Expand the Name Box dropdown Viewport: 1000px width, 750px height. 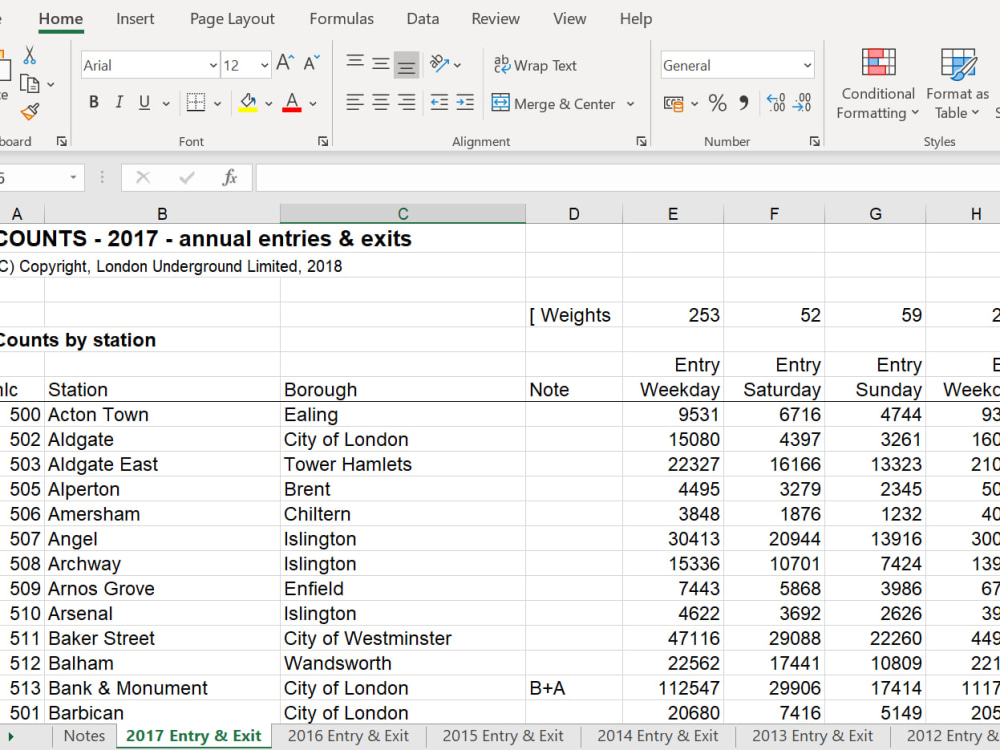(73, 177)
